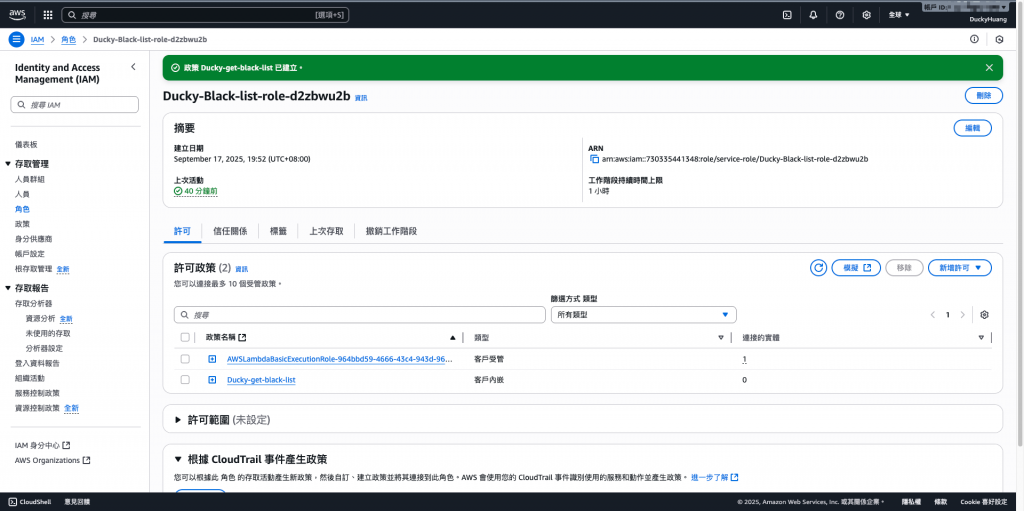Select all policies with the header checkbox
Screen dimensions: 1024x511
click(185, 337)
